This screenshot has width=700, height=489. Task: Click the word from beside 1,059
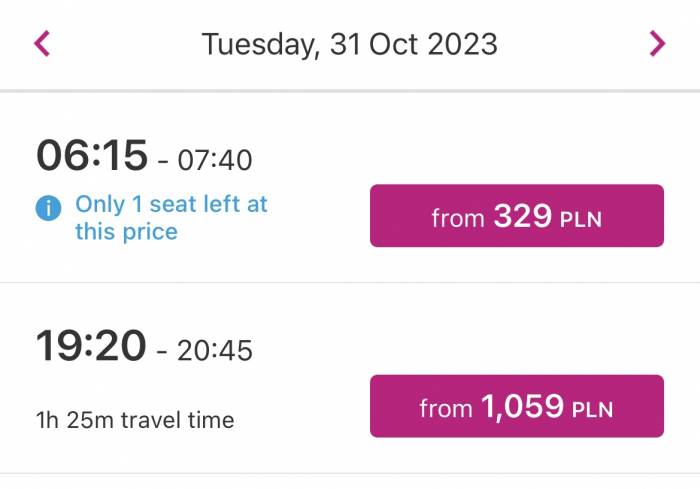pos(446,409)
